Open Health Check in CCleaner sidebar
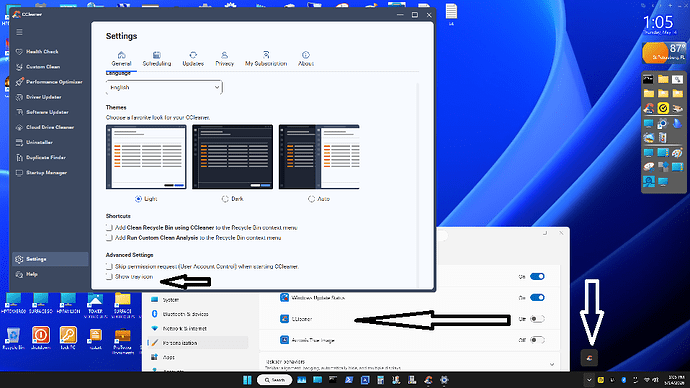This screenshot has width=690, height=388. 42,51
